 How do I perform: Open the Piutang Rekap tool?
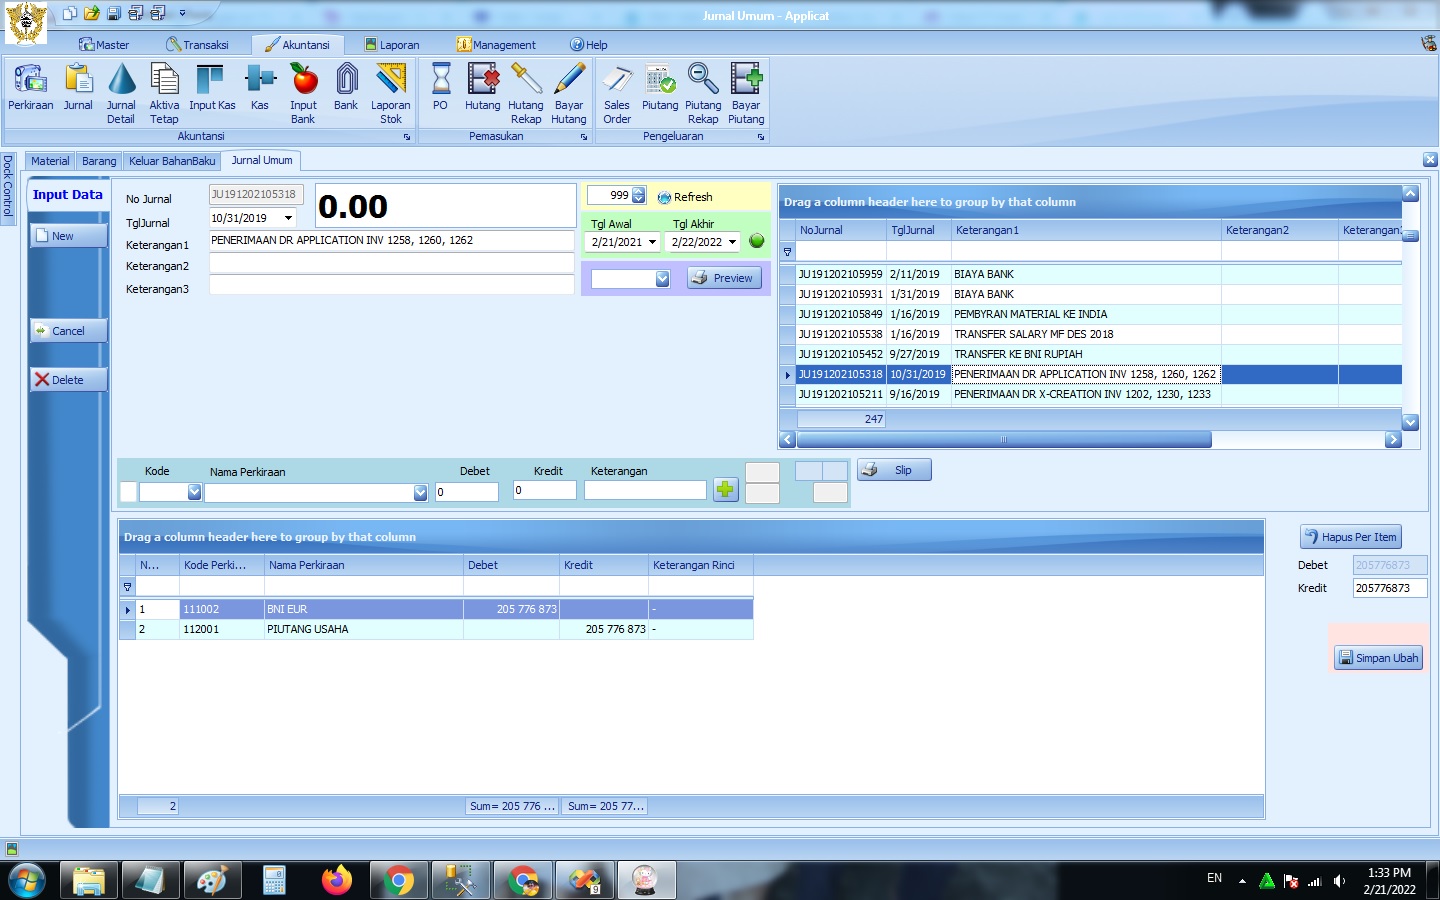coord(702,92)
